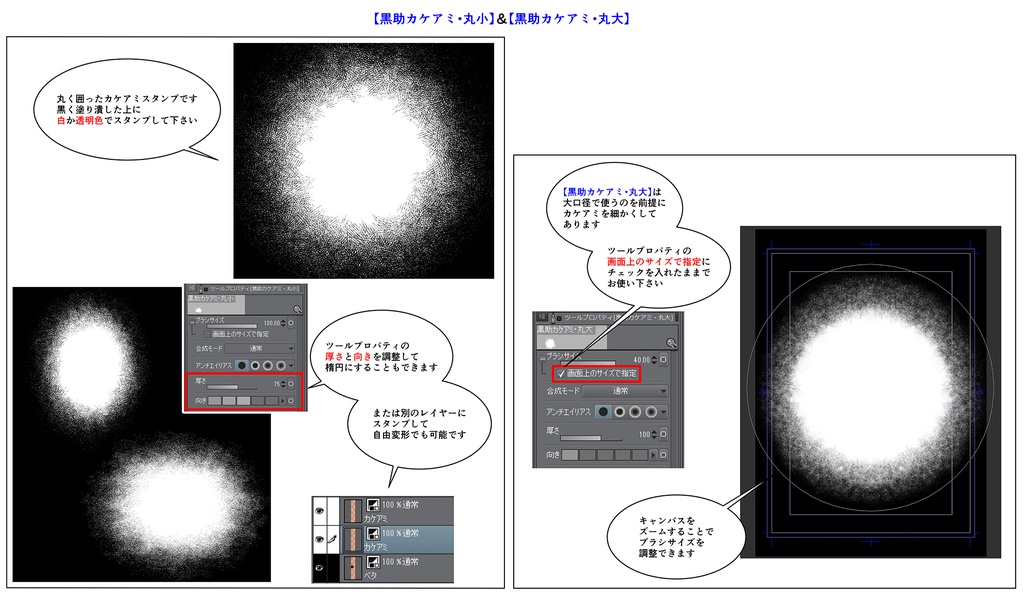Click ellipse kakeami example image

[x=142, y=434]
